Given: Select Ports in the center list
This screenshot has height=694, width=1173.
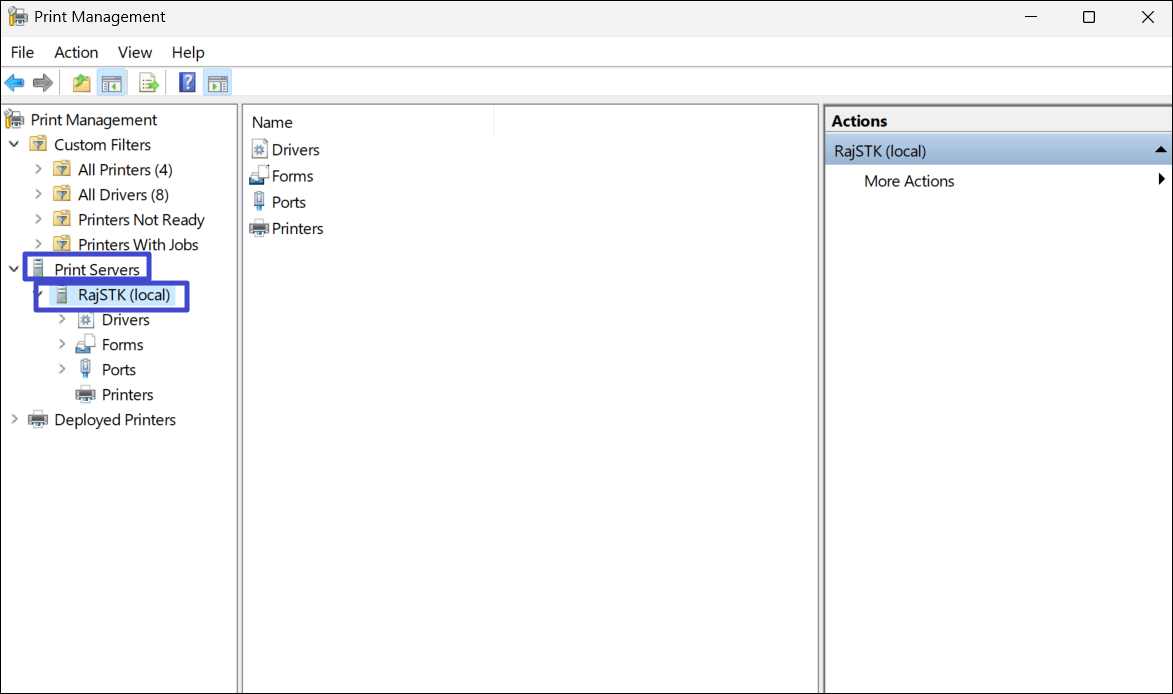Looking at the screenshot, I should pyautogui.click(x=288, y=202).
